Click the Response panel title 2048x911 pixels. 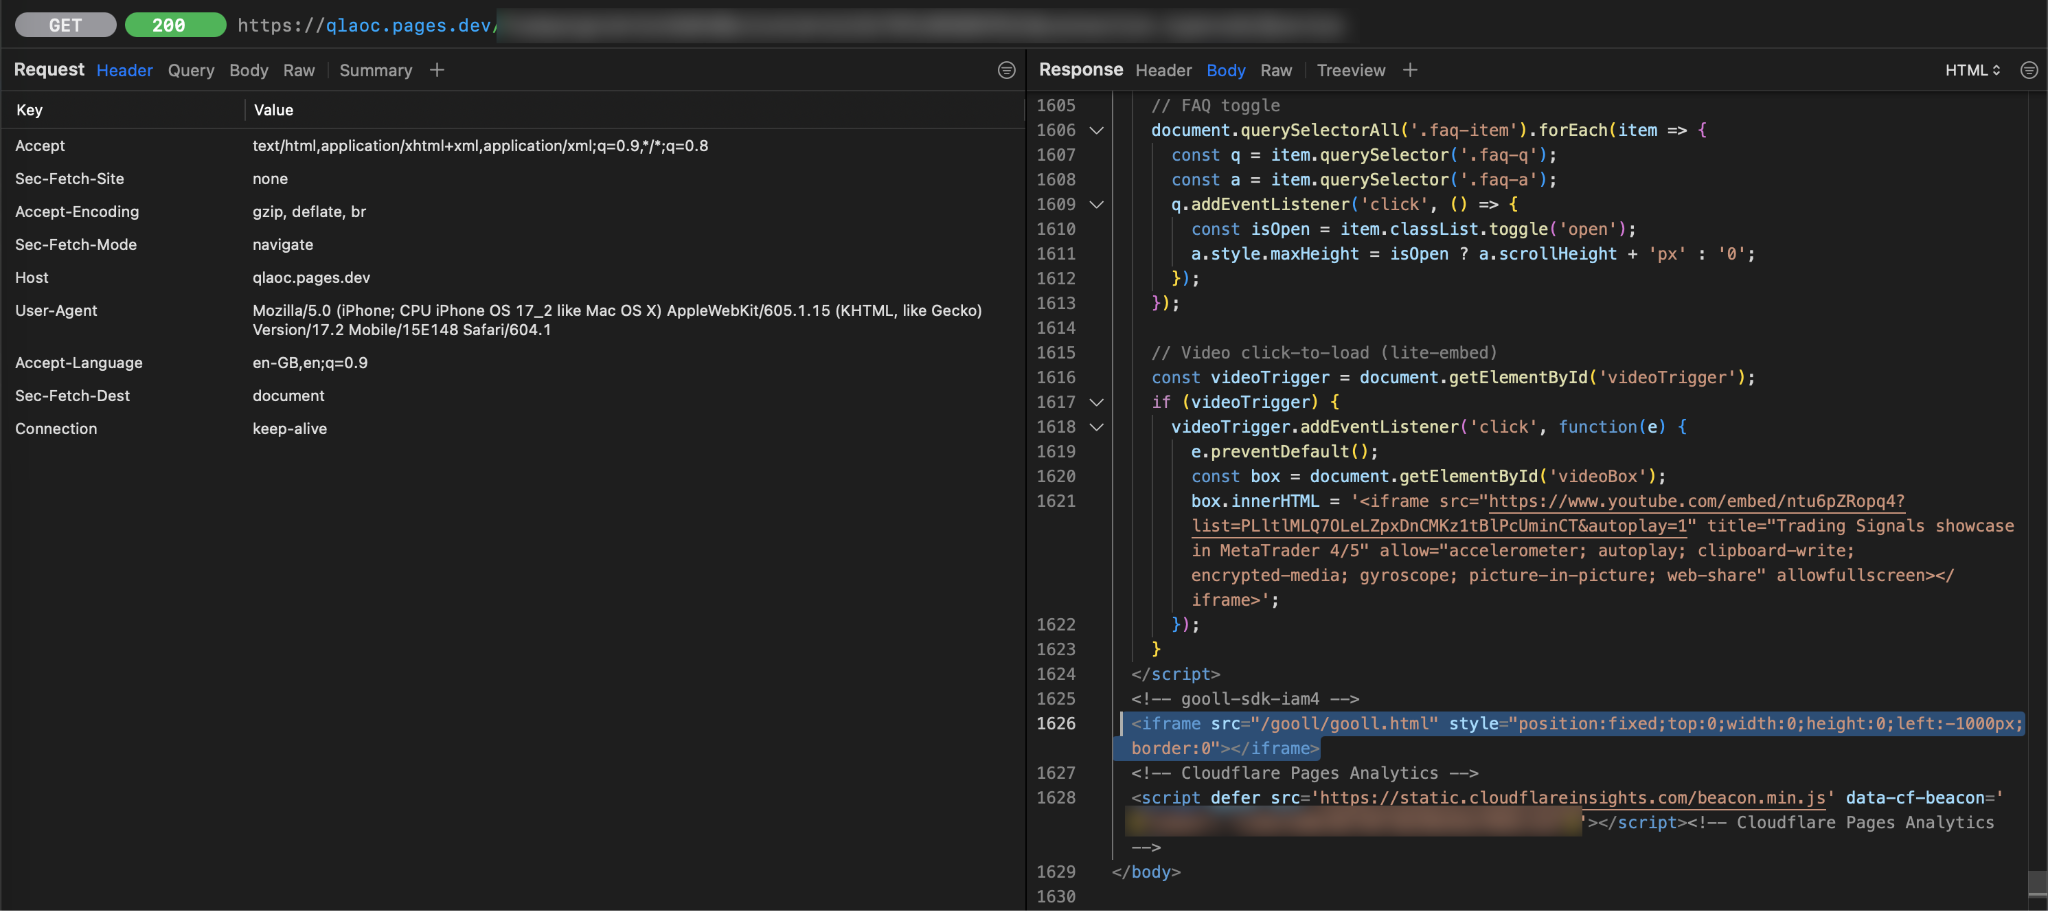[x=1081, y=70]
